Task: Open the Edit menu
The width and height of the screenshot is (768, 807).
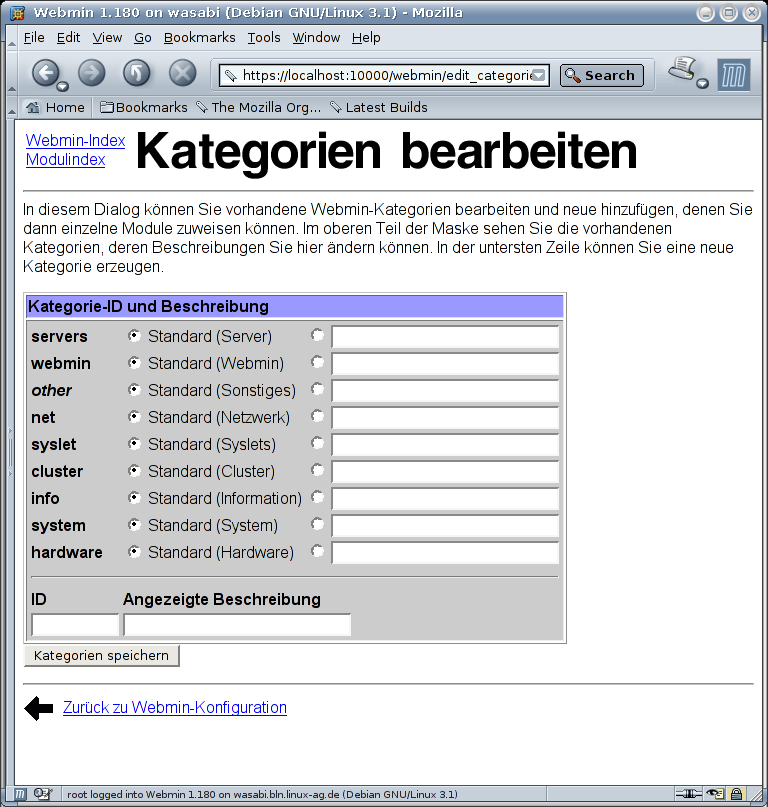Action: (x=68, y=38)
